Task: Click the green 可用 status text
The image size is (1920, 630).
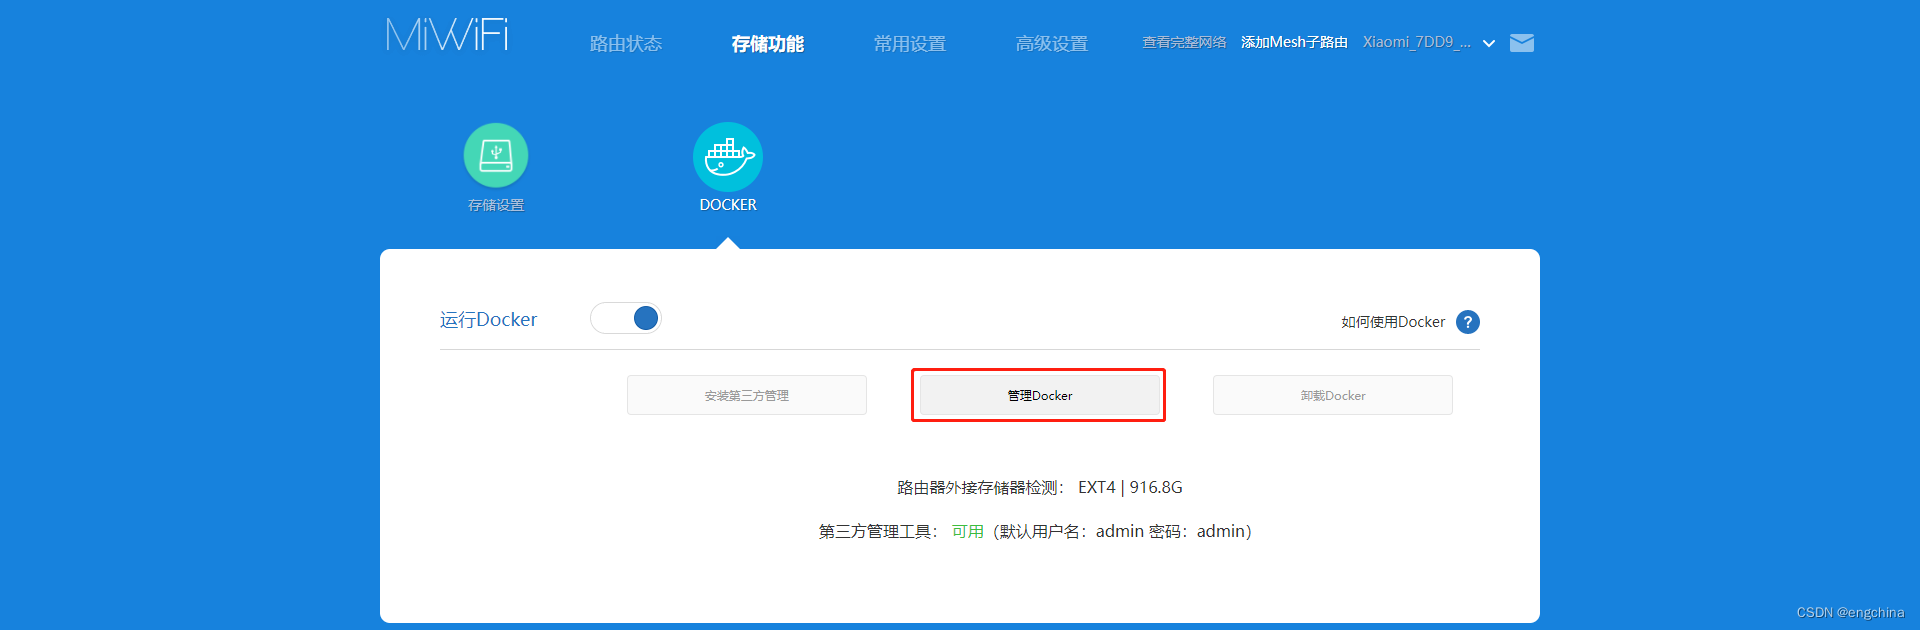Action: click(x=968, y=532)
